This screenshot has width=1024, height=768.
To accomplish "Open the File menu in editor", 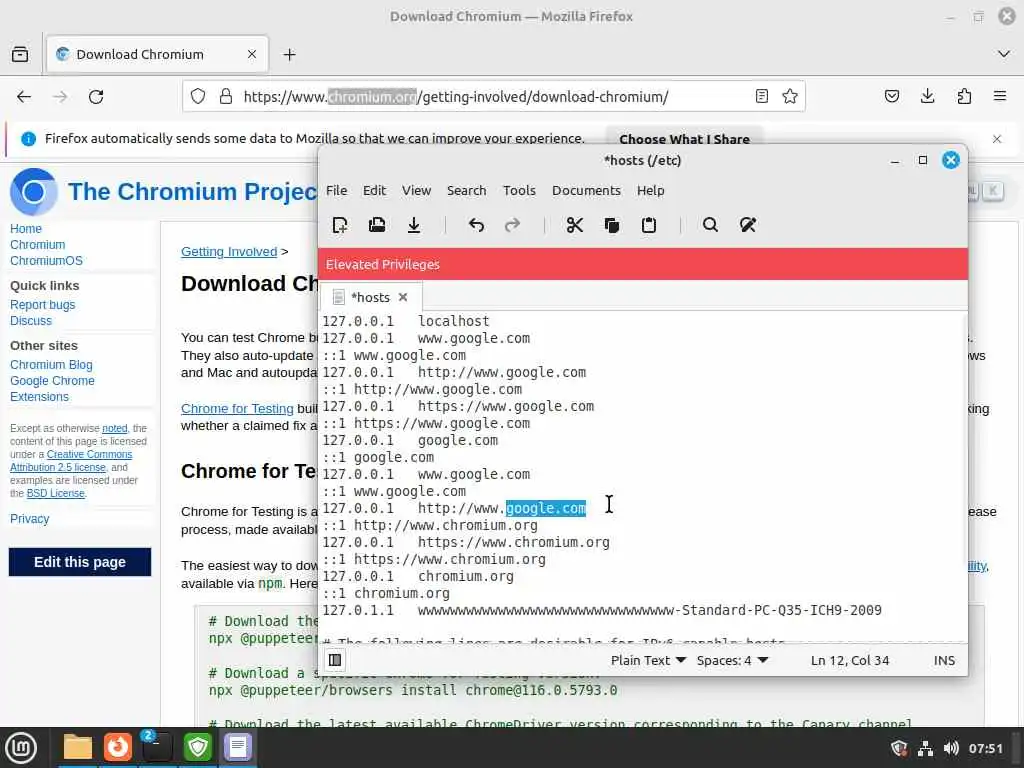I will point(336,190).
